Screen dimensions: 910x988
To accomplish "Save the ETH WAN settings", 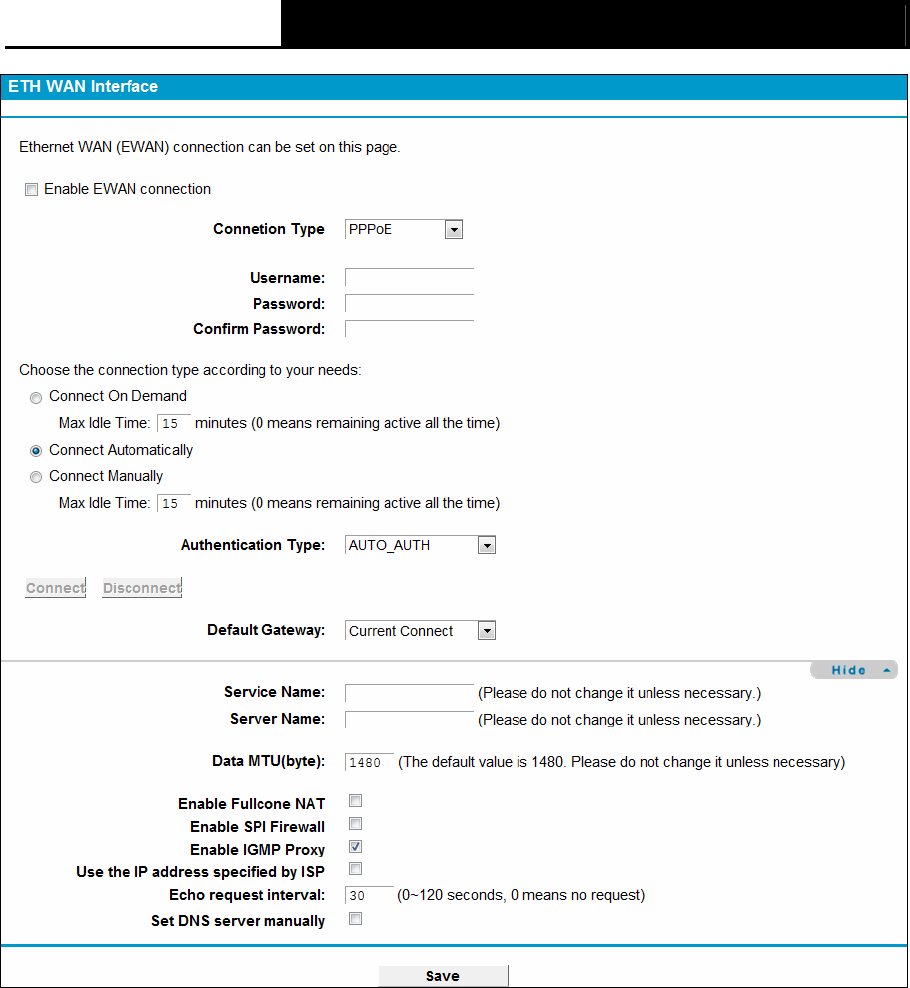I will pos(443,976).
